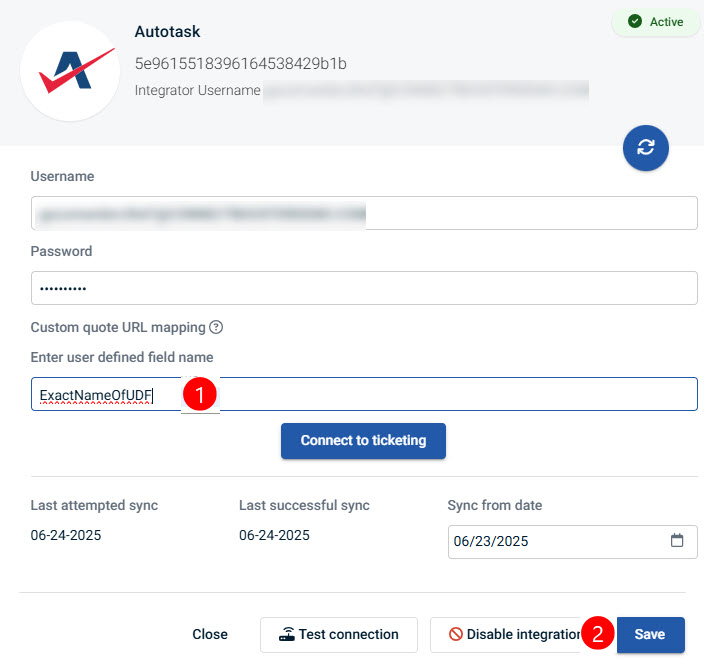The image size is (704, 659).
Task: Click the blue refresh sync icon
Action: pos(645,148)
